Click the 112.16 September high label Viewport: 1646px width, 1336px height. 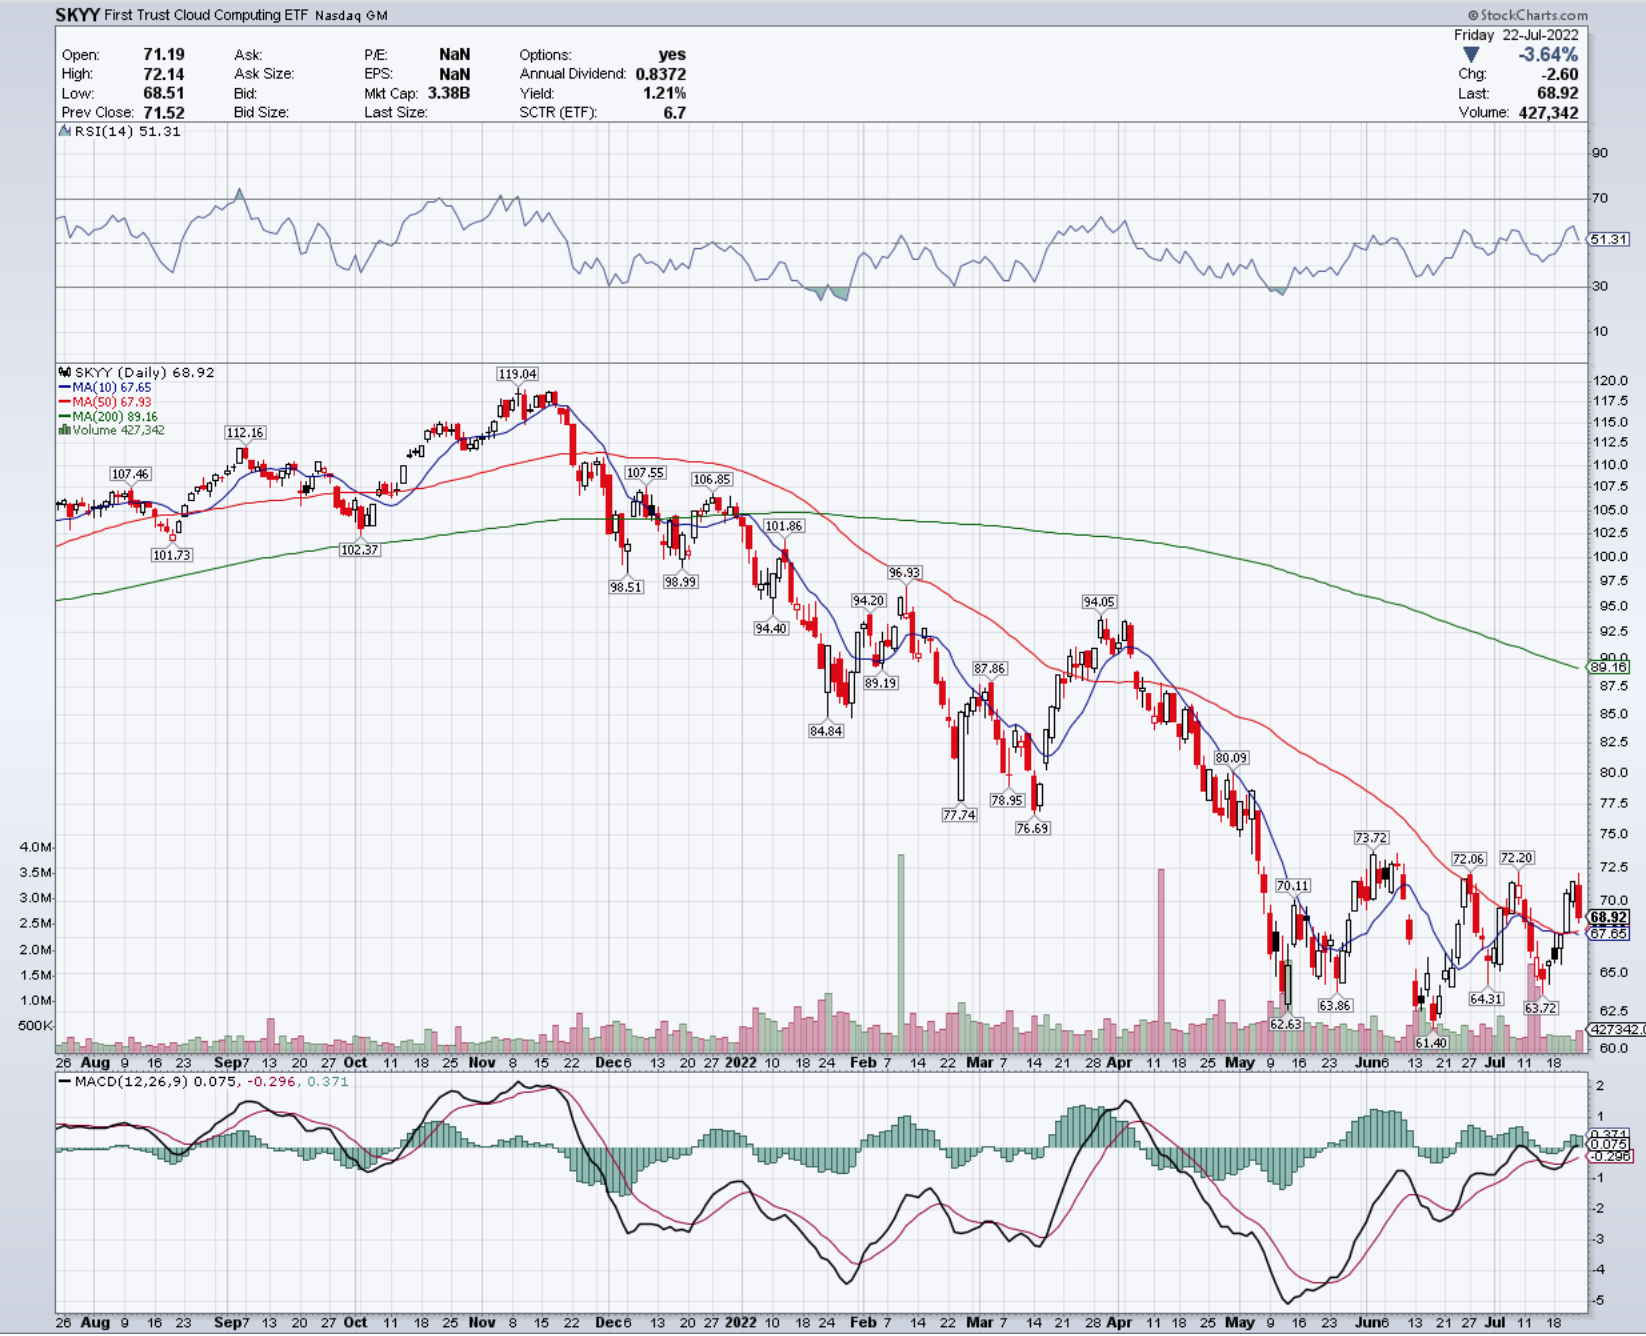point(245,433)
